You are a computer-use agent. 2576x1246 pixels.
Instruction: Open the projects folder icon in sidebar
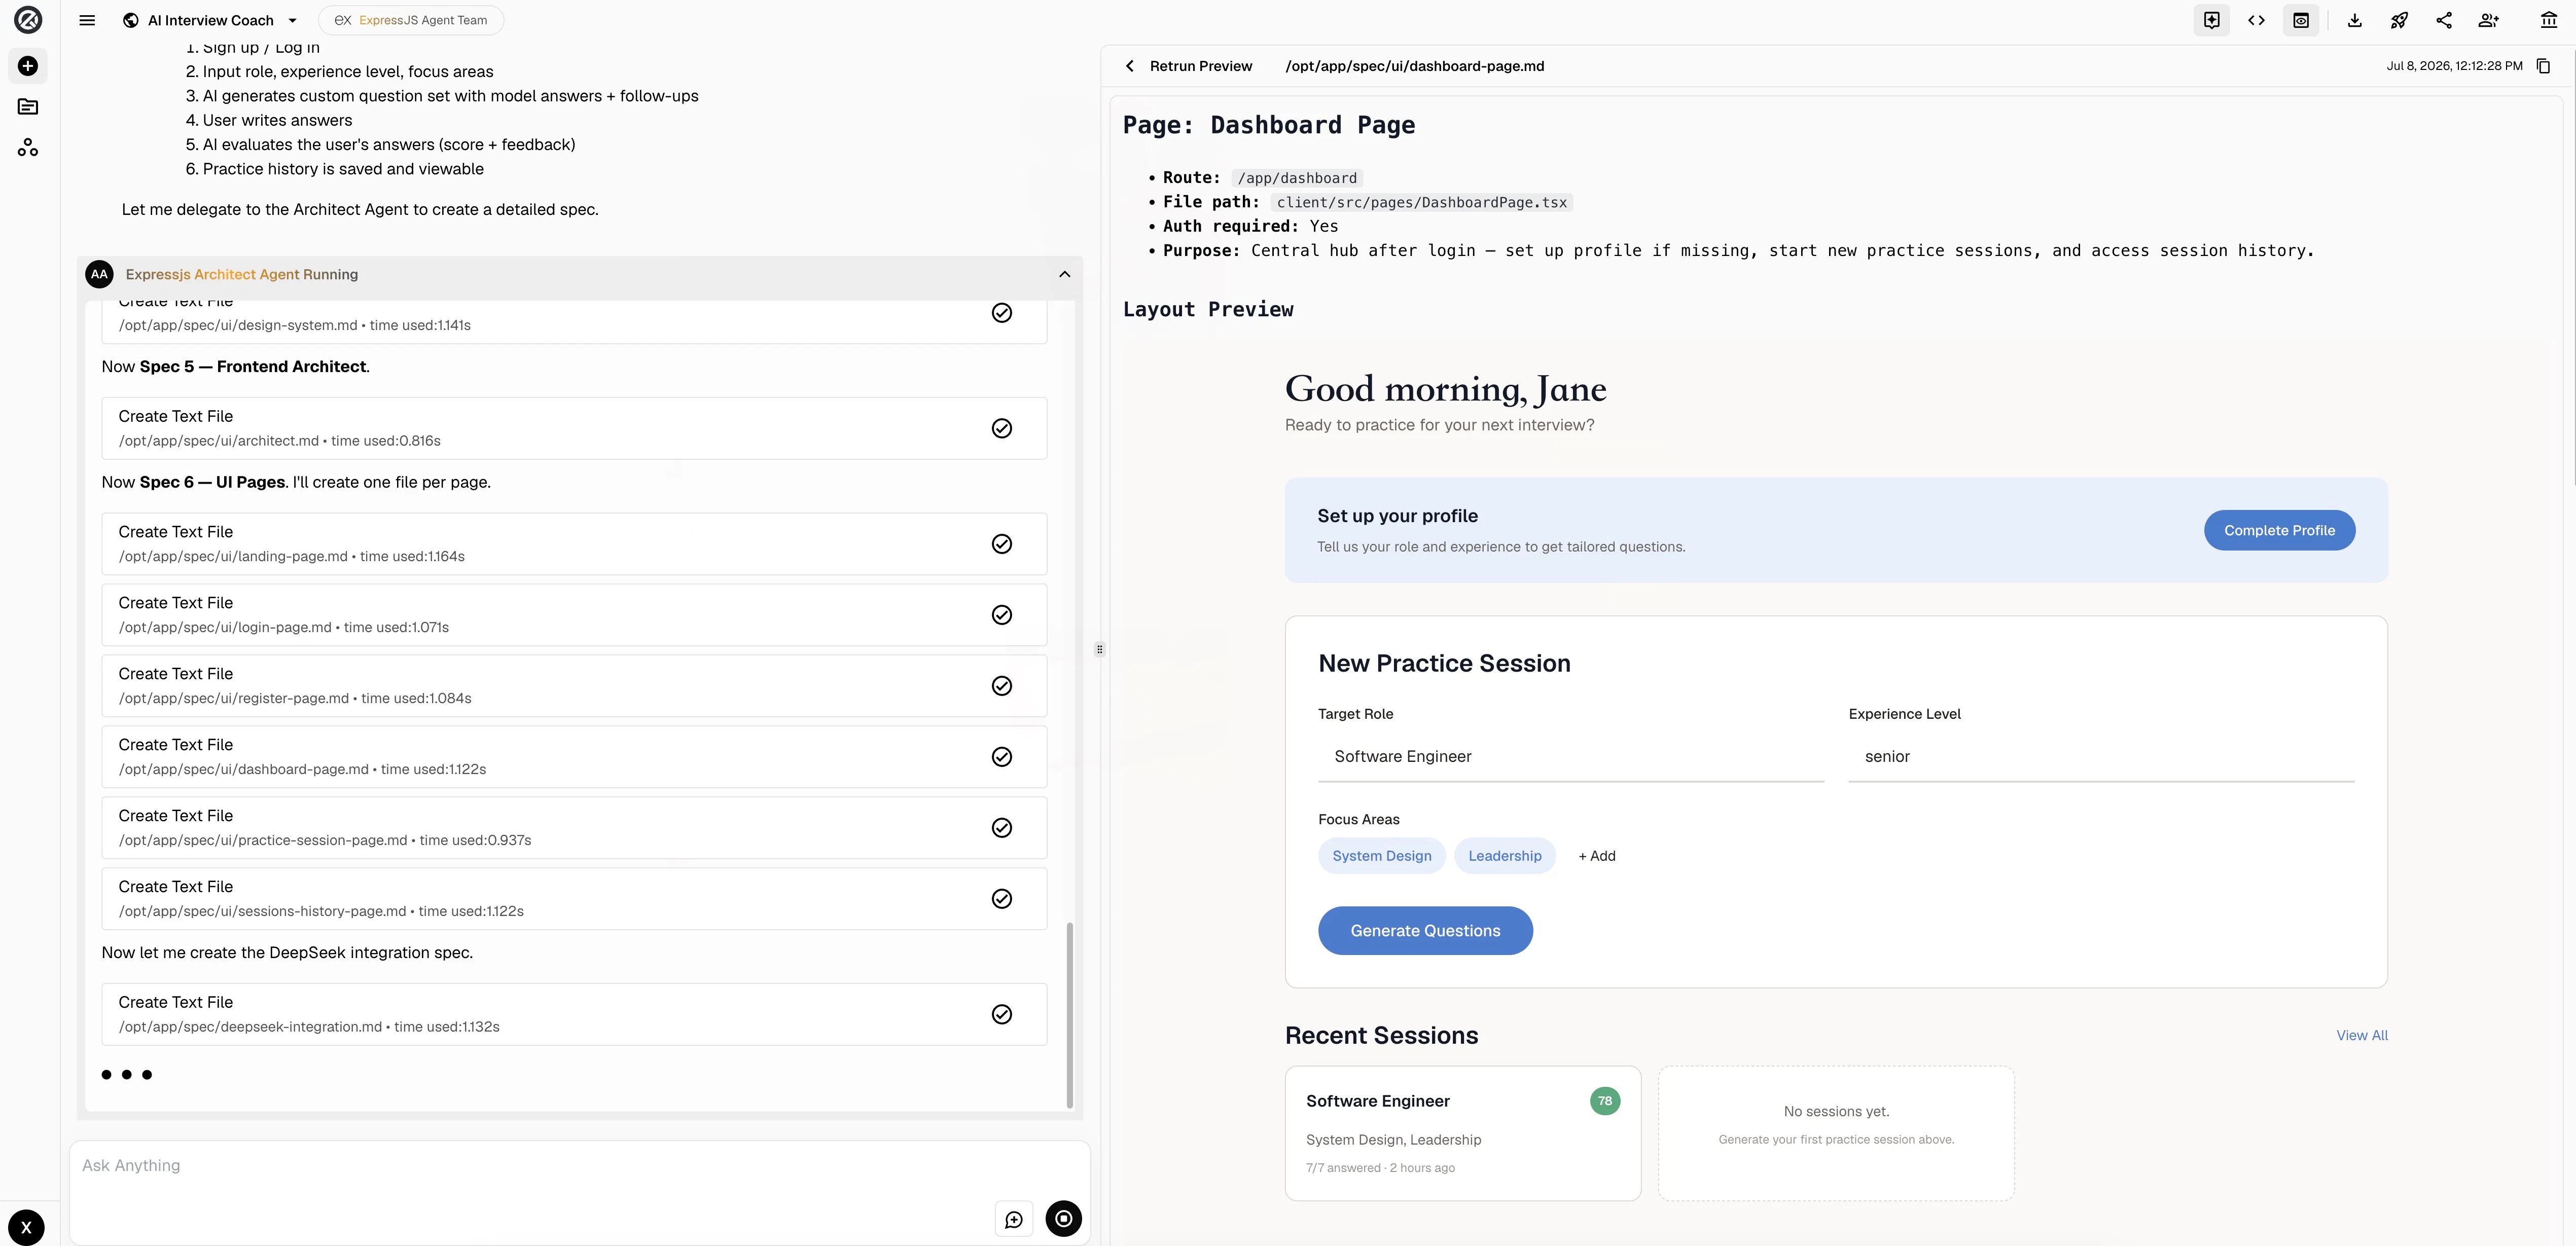coord(28,107)
